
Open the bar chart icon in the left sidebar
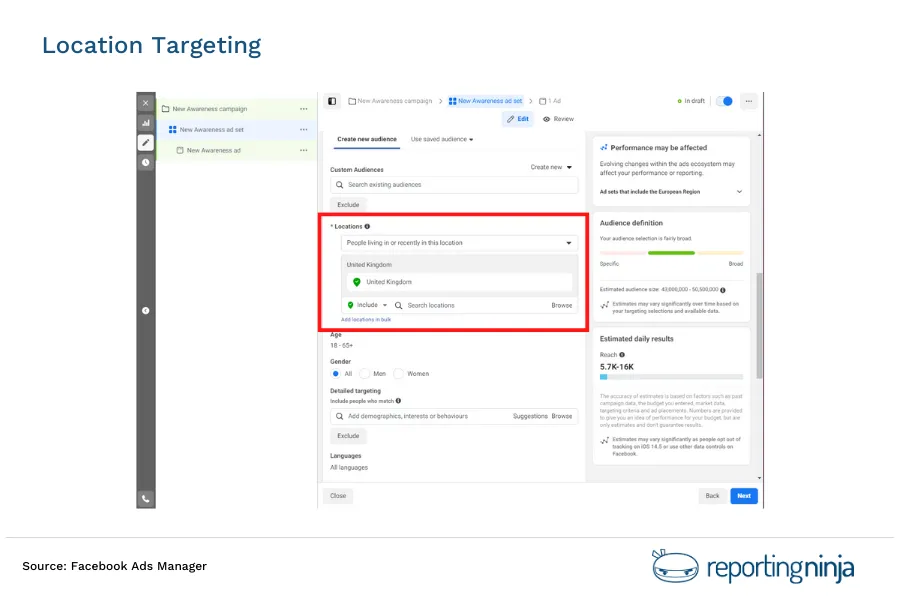point(145,122)
